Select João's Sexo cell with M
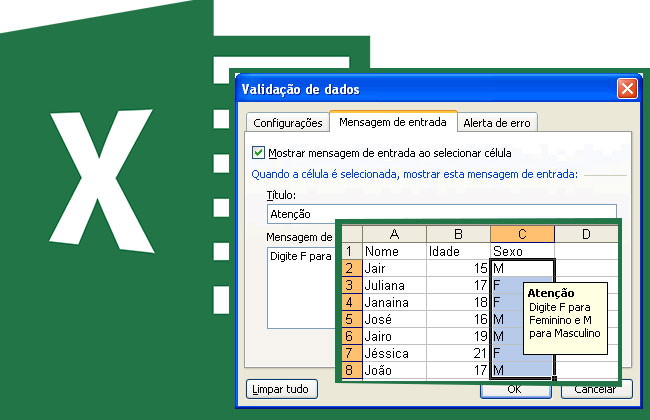Screen dimensions: 650x420 click(x=522, y=370)
